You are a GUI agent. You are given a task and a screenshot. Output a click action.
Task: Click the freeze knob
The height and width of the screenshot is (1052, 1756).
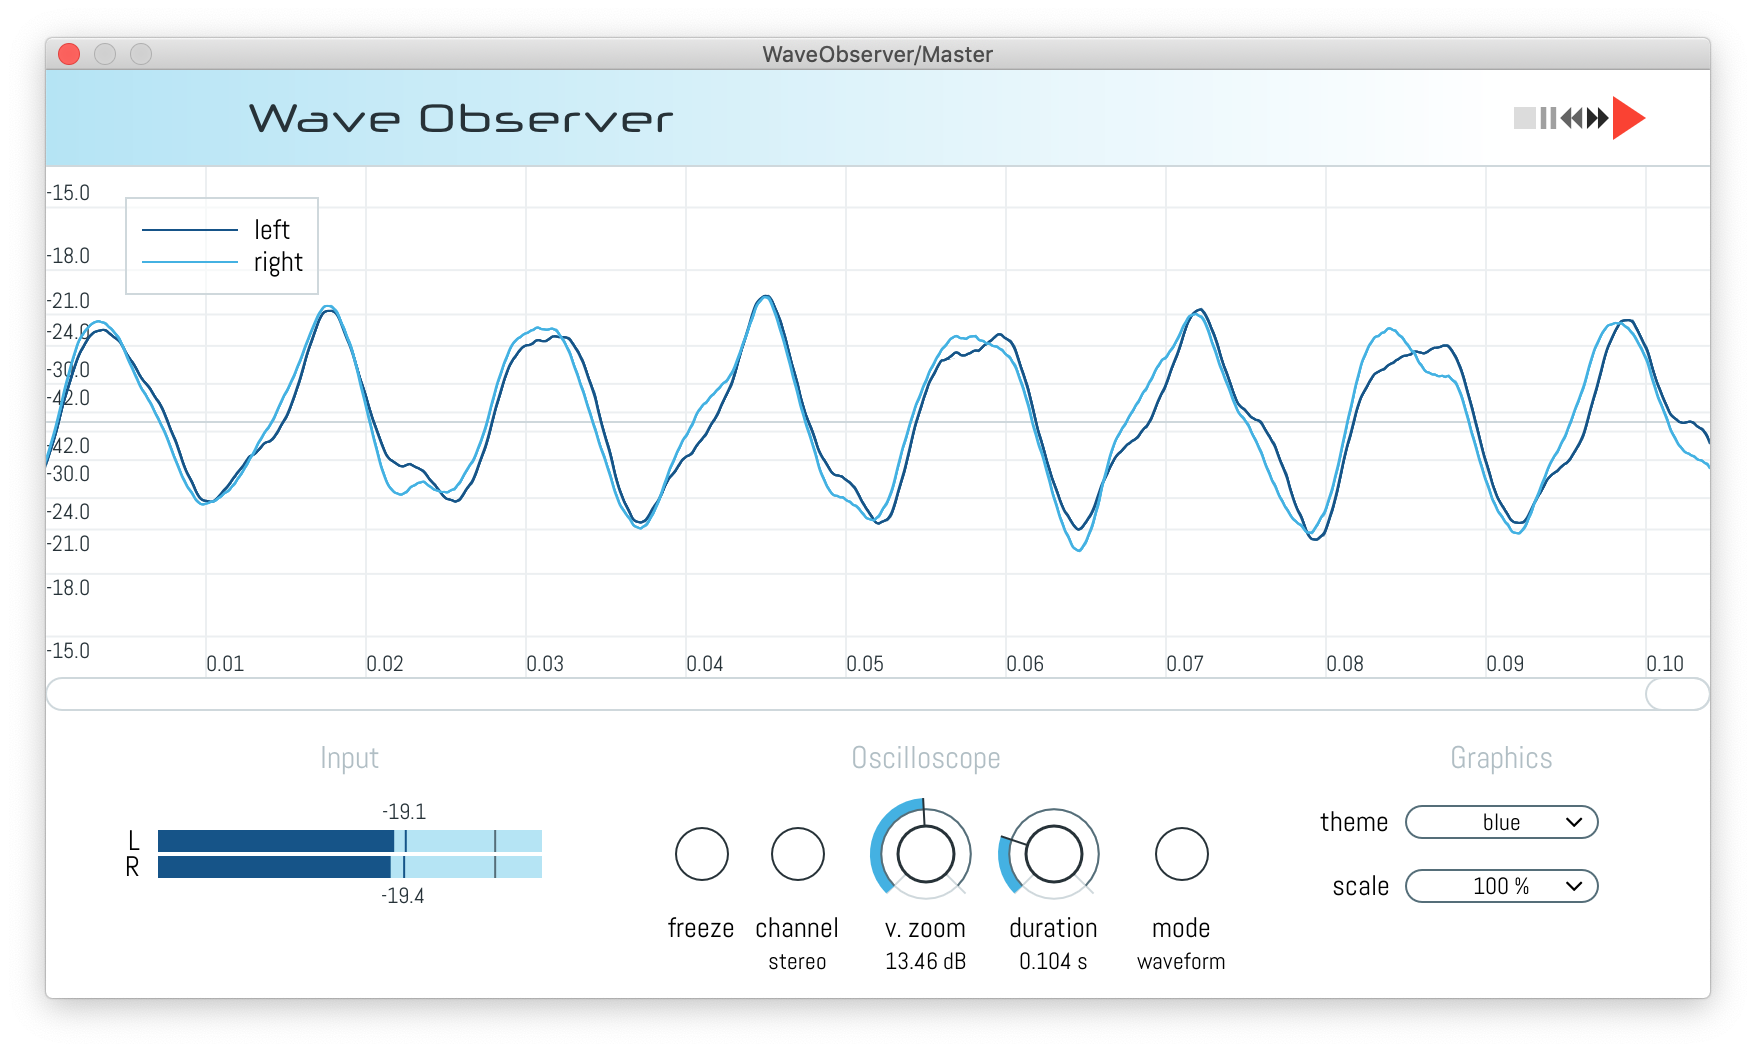(702, 854)
